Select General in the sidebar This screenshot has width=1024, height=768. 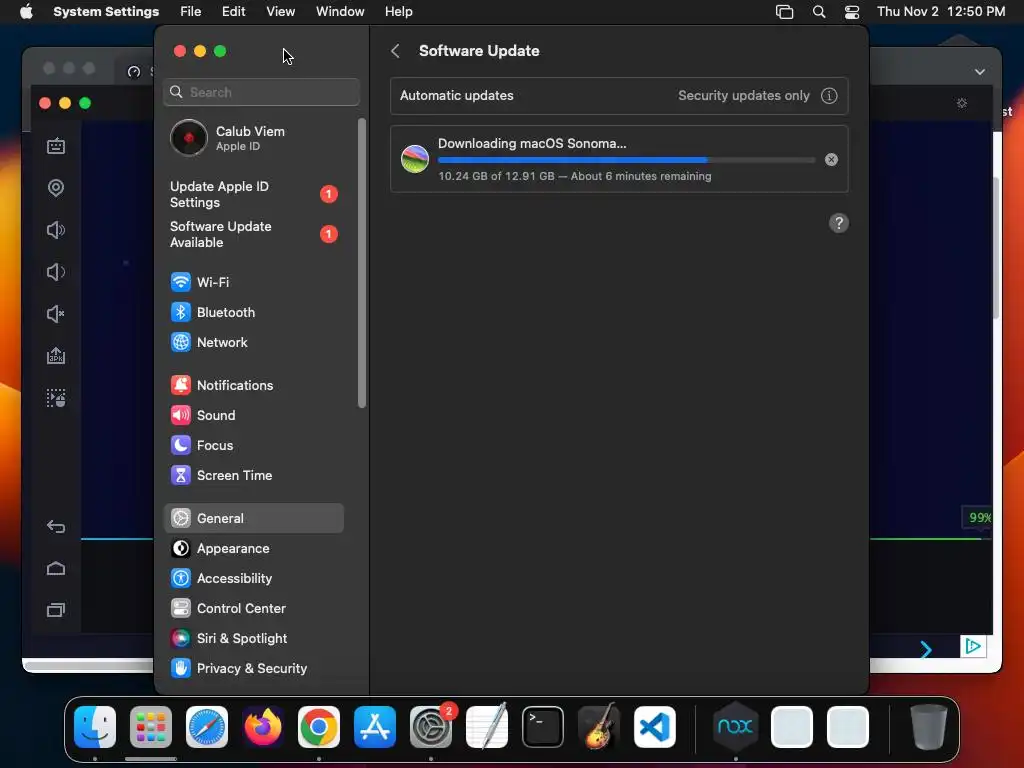(x=253, y=519)
